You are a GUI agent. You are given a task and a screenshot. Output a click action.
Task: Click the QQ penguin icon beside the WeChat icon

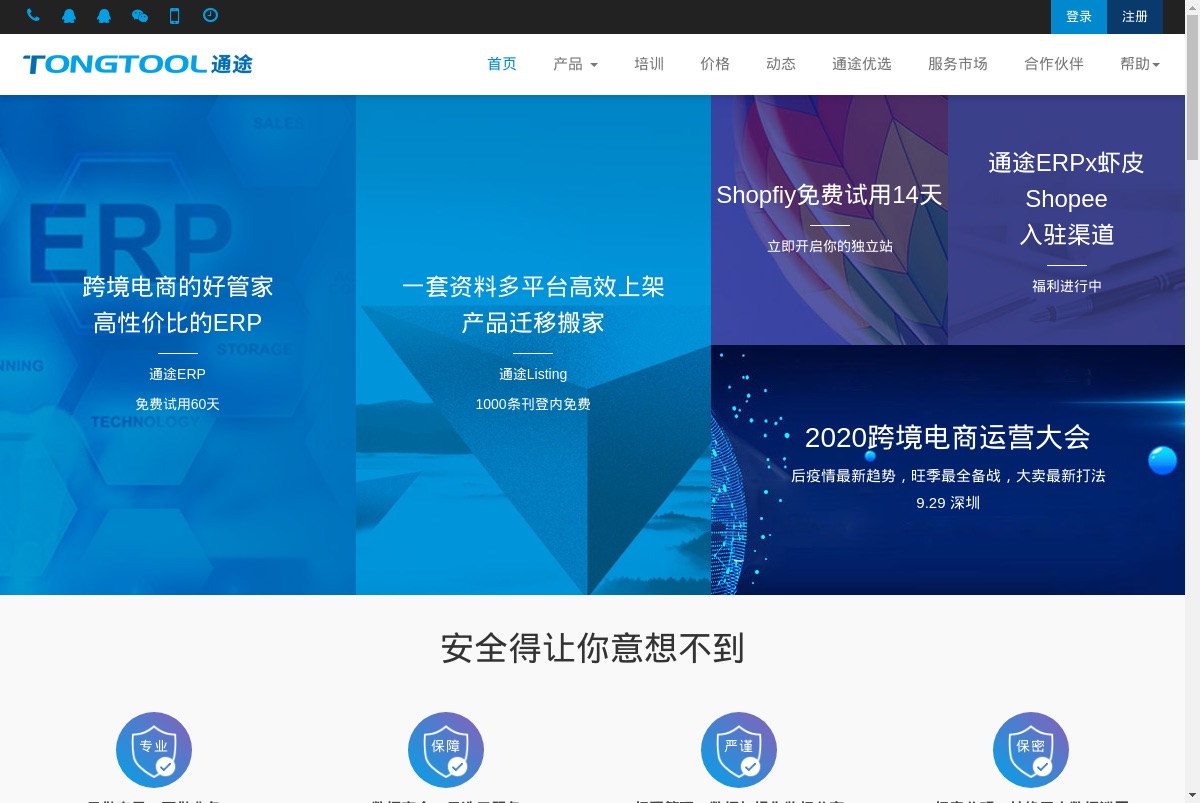click(x=104, y=16)
